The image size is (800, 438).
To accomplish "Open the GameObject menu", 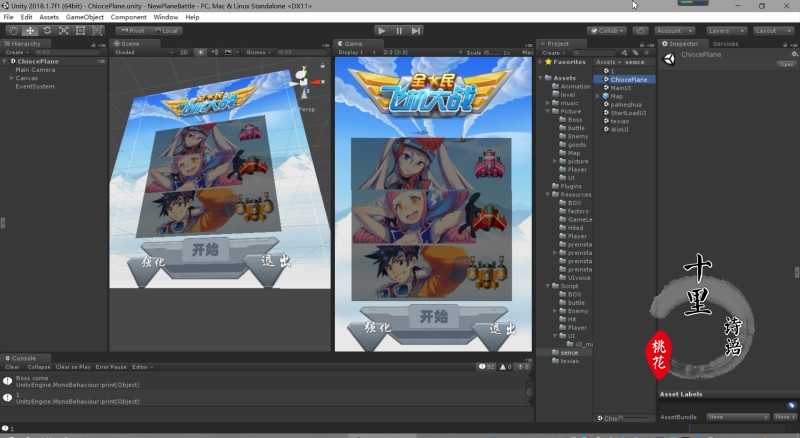I will click(85, 17).
